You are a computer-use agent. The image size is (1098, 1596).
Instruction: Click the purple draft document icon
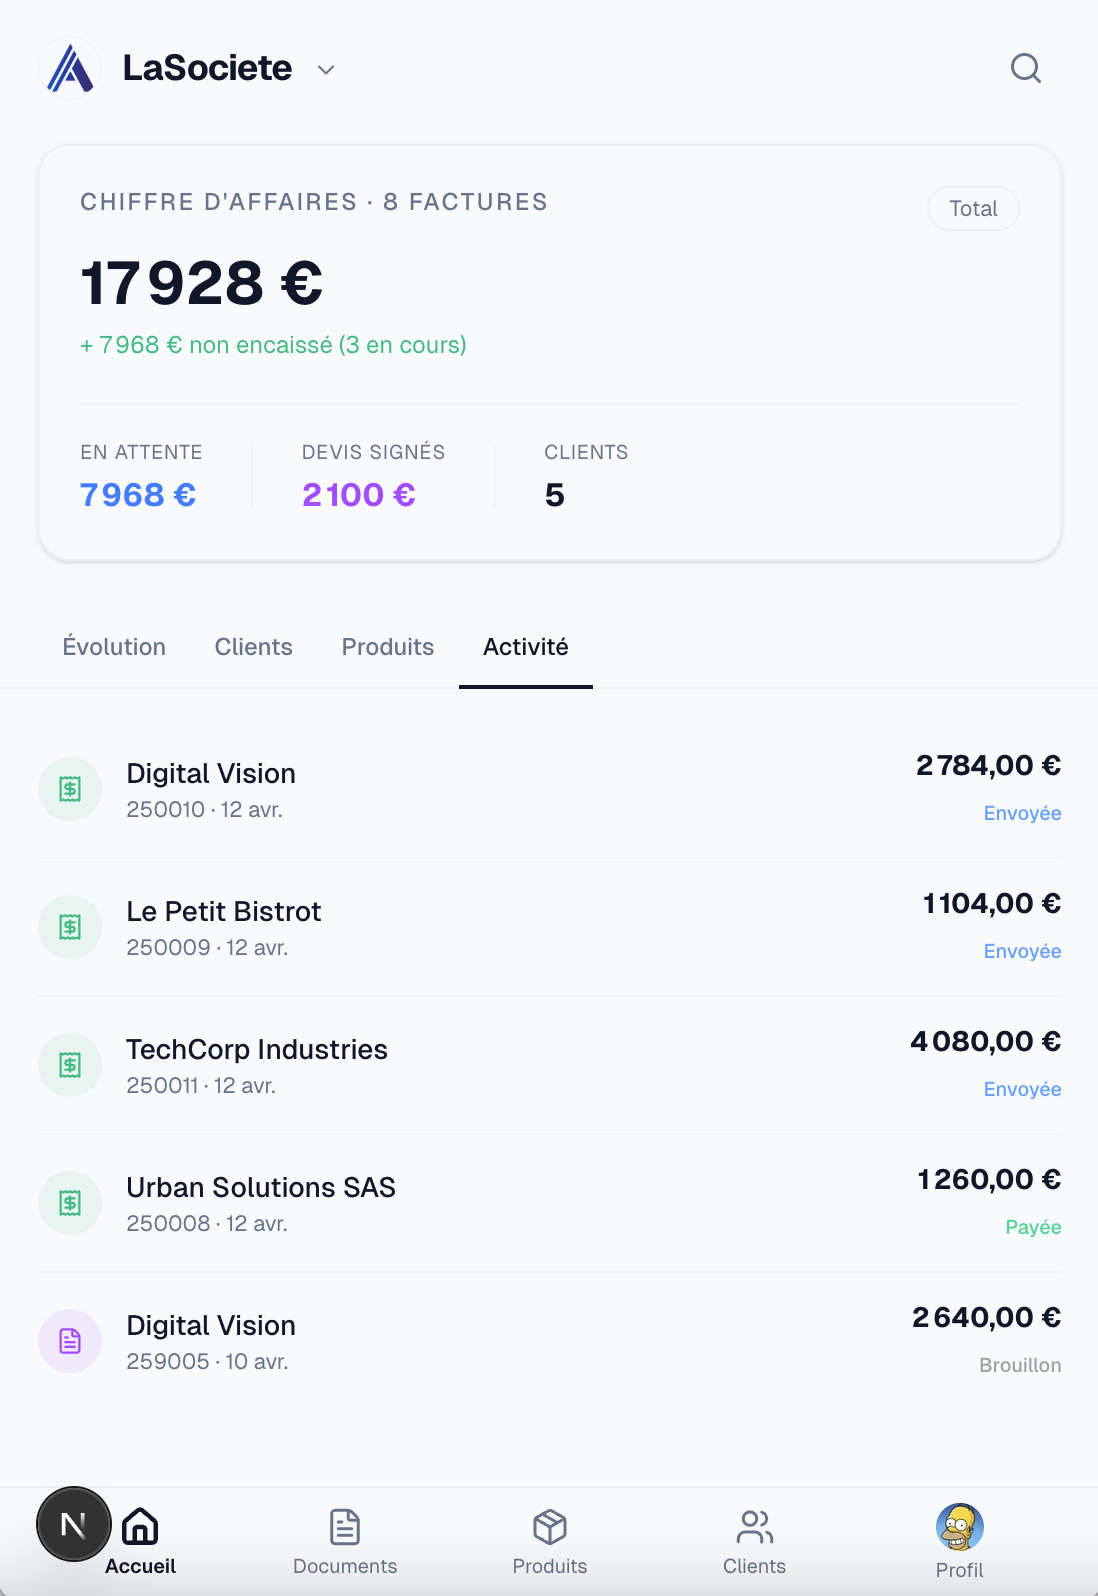click(69, 1341)
